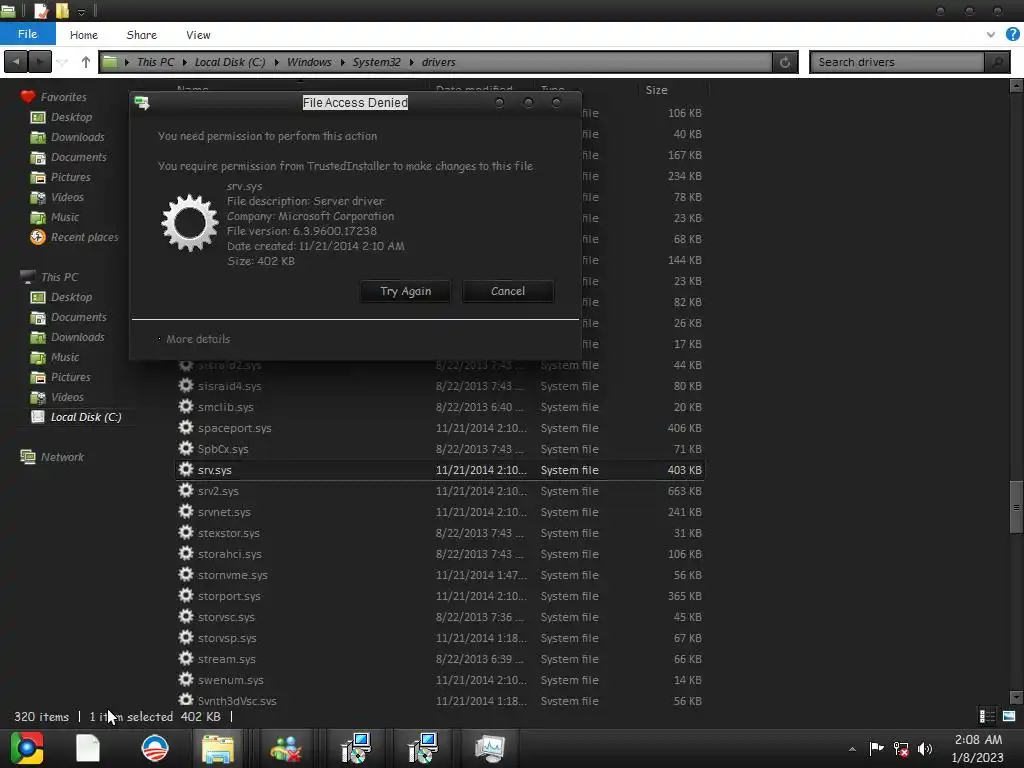Screen dimensions: 1024x768
Task: Open Downloads under Favorites
Action: tap(77, 137)
